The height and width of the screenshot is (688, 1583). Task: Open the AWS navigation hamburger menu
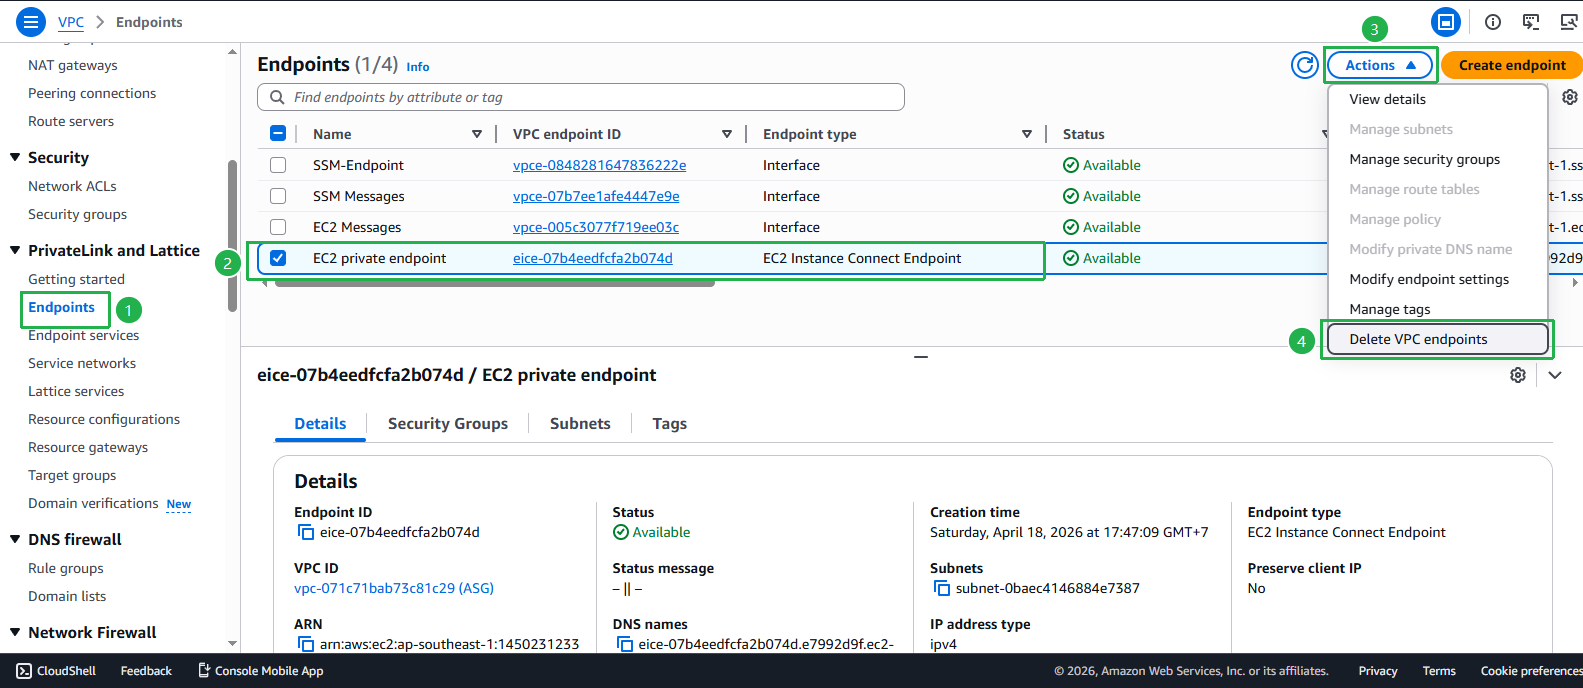point(31,21)
